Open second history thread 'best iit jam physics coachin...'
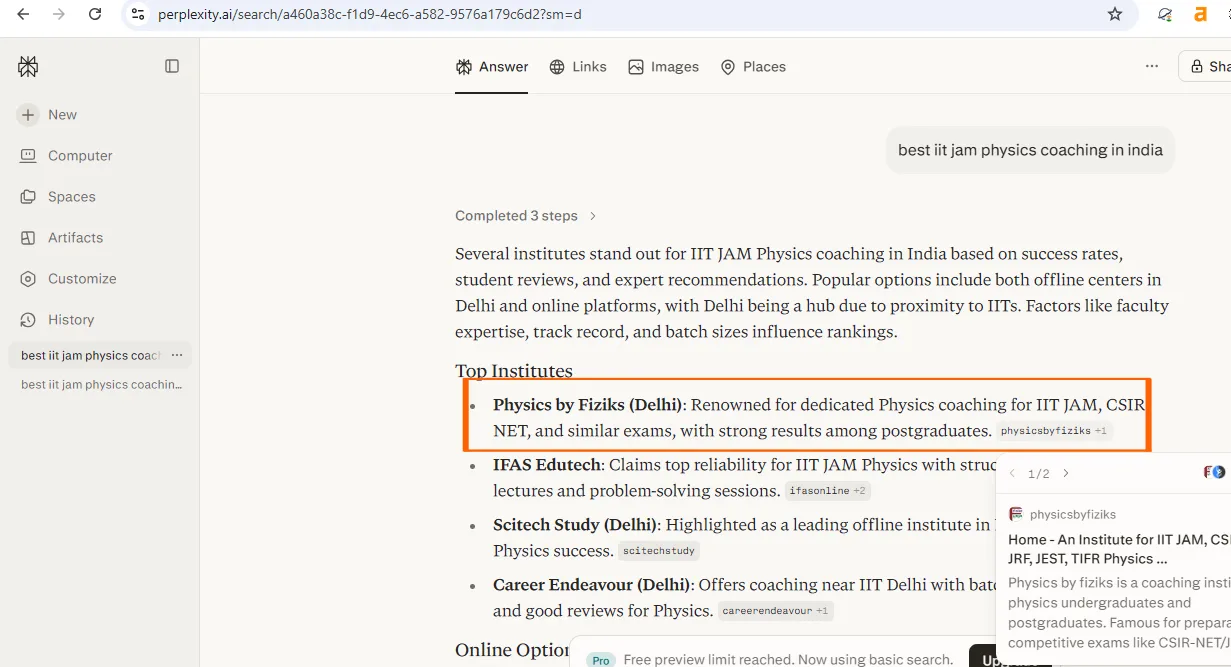This screenshot has width=1231, height=667. pyautogui.click(x=101, y=385)
